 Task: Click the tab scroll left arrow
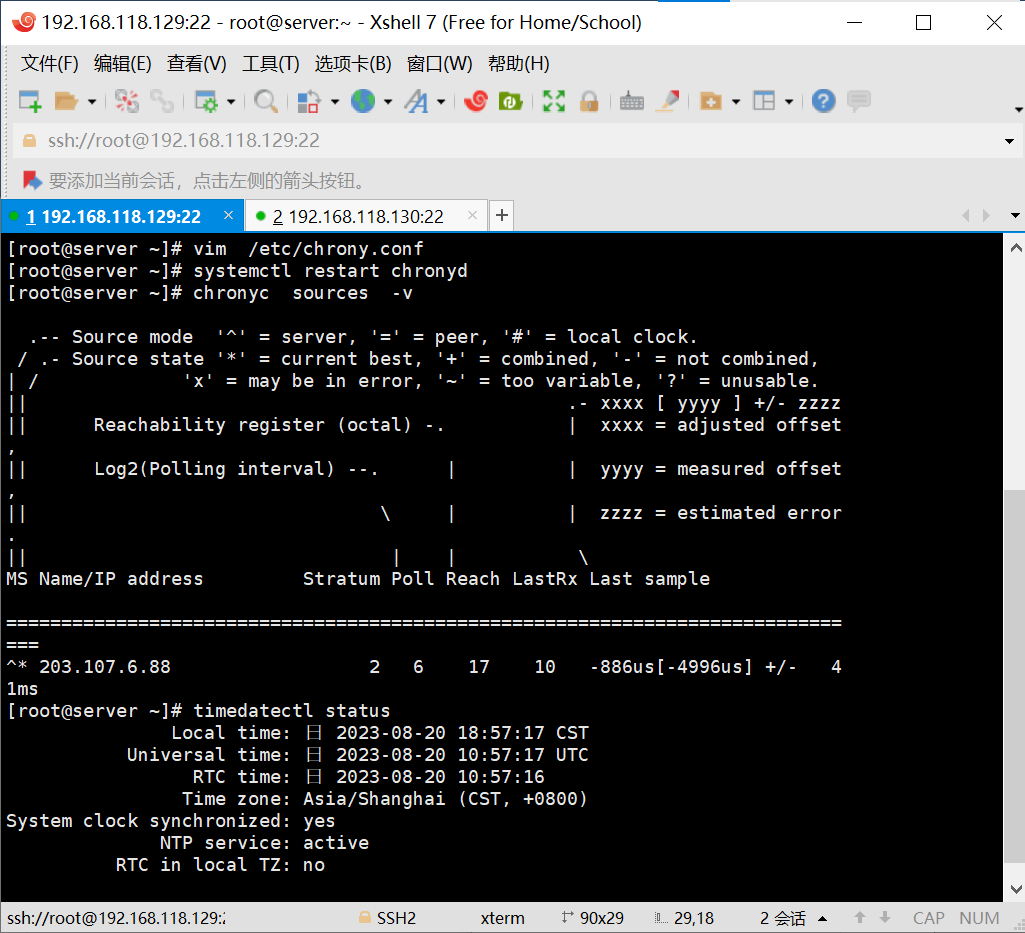coord(966,215)
